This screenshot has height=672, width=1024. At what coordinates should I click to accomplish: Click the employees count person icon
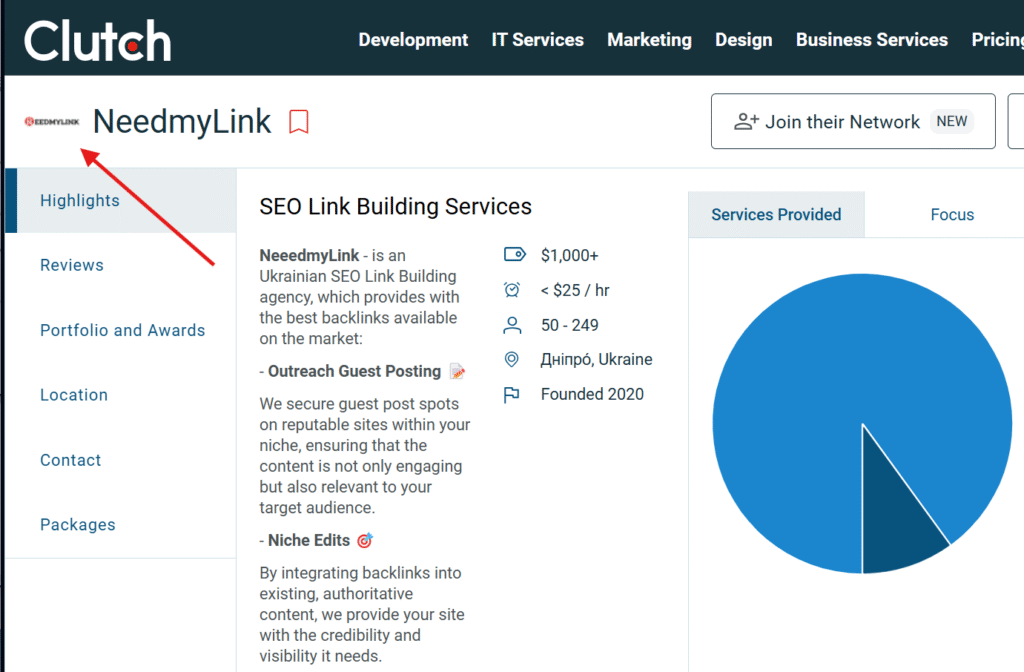(x=513, y=325)
